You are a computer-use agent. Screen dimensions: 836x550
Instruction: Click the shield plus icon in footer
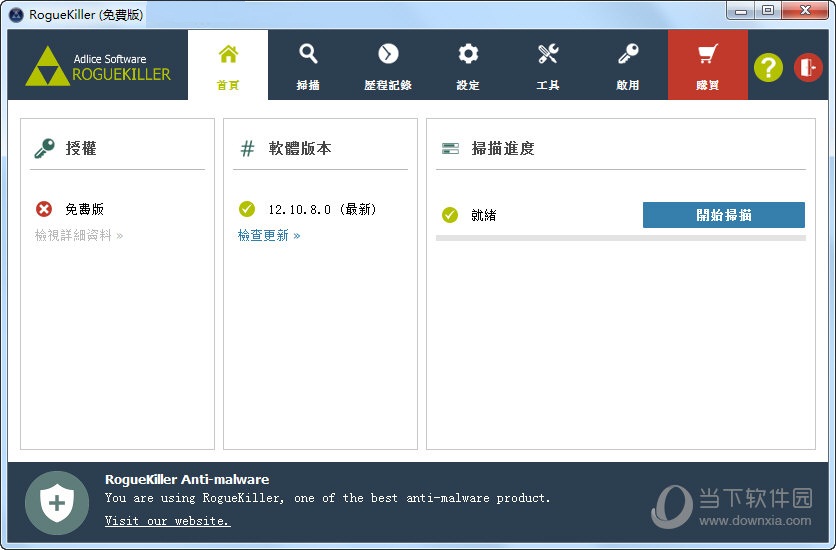(57, 503)
